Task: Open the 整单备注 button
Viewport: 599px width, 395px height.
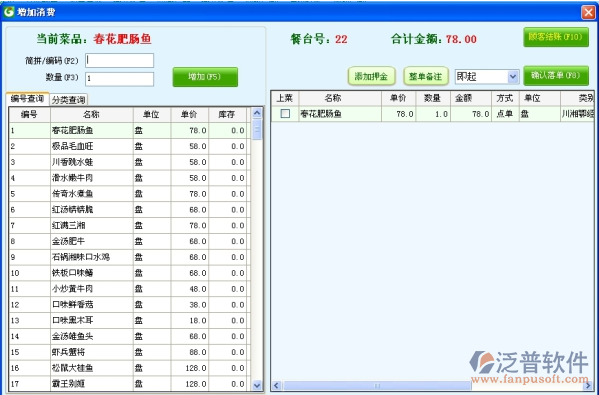Action: [426, 76]
